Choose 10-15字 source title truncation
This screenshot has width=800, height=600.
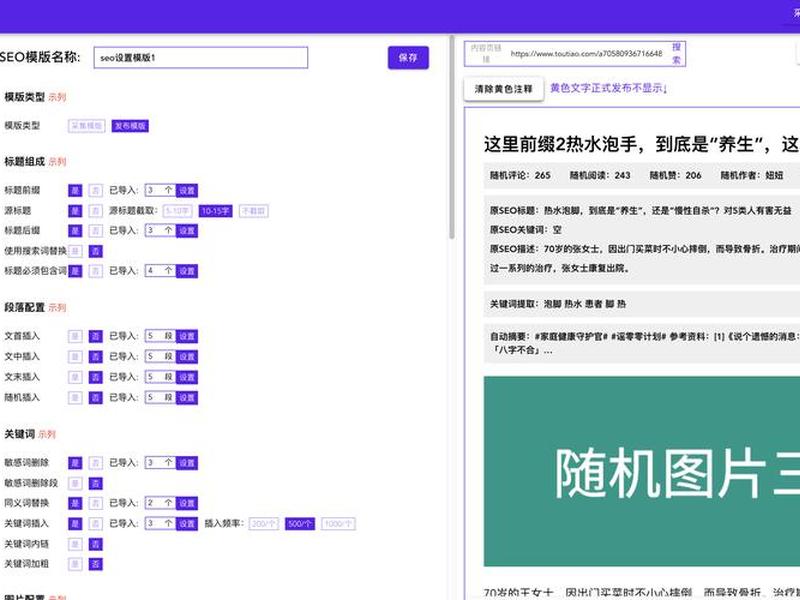coord(215,211)
